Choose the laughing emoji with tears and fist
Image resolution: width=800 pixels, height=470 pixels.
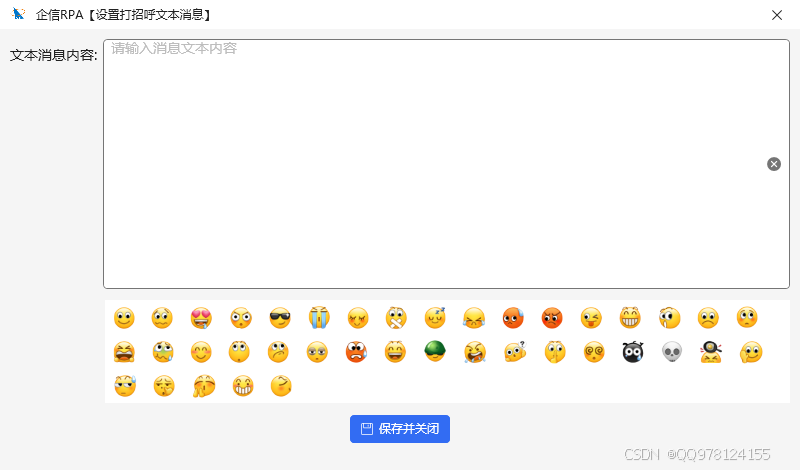[475, 352]
